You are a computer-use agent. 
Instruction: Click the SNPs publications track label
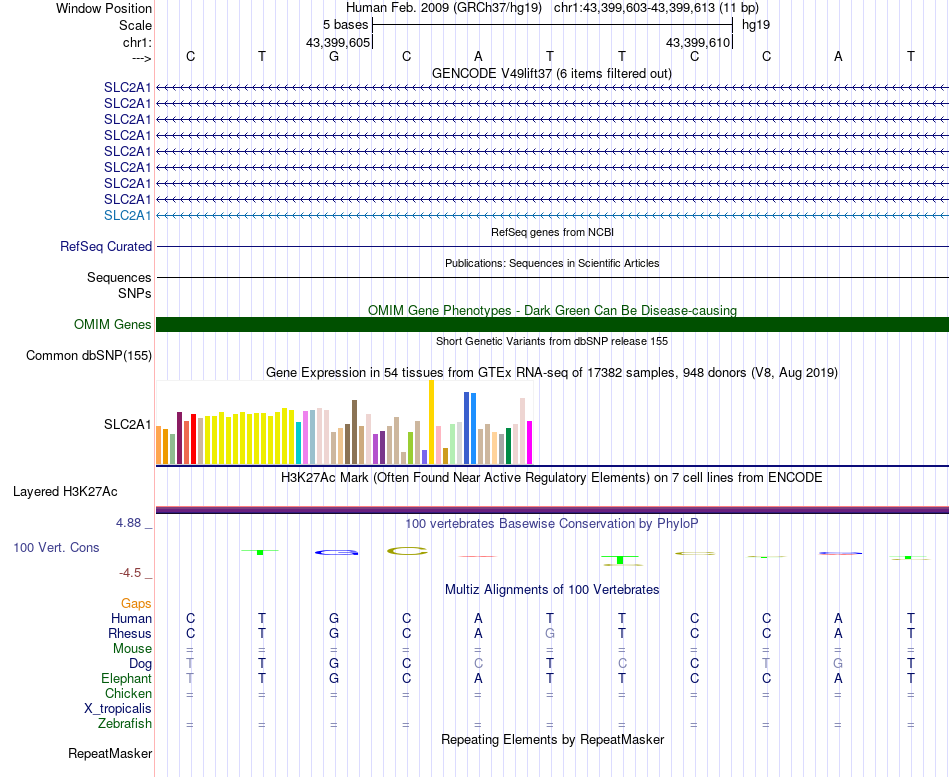(x=135, y=293)
